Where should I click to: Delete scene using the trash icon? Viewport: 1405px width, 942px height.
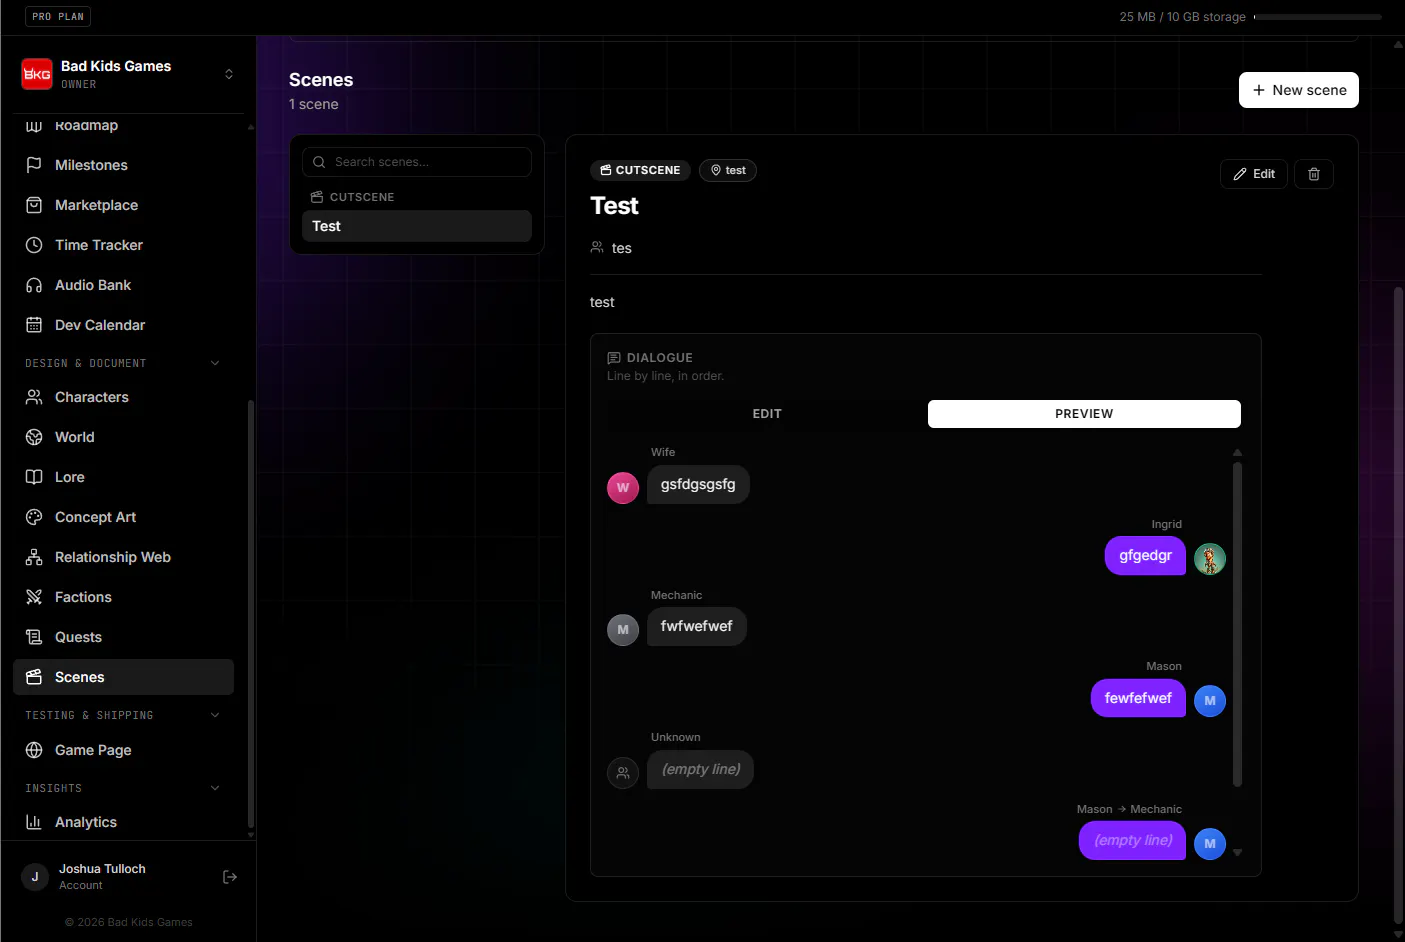(x=1313, y=174)
